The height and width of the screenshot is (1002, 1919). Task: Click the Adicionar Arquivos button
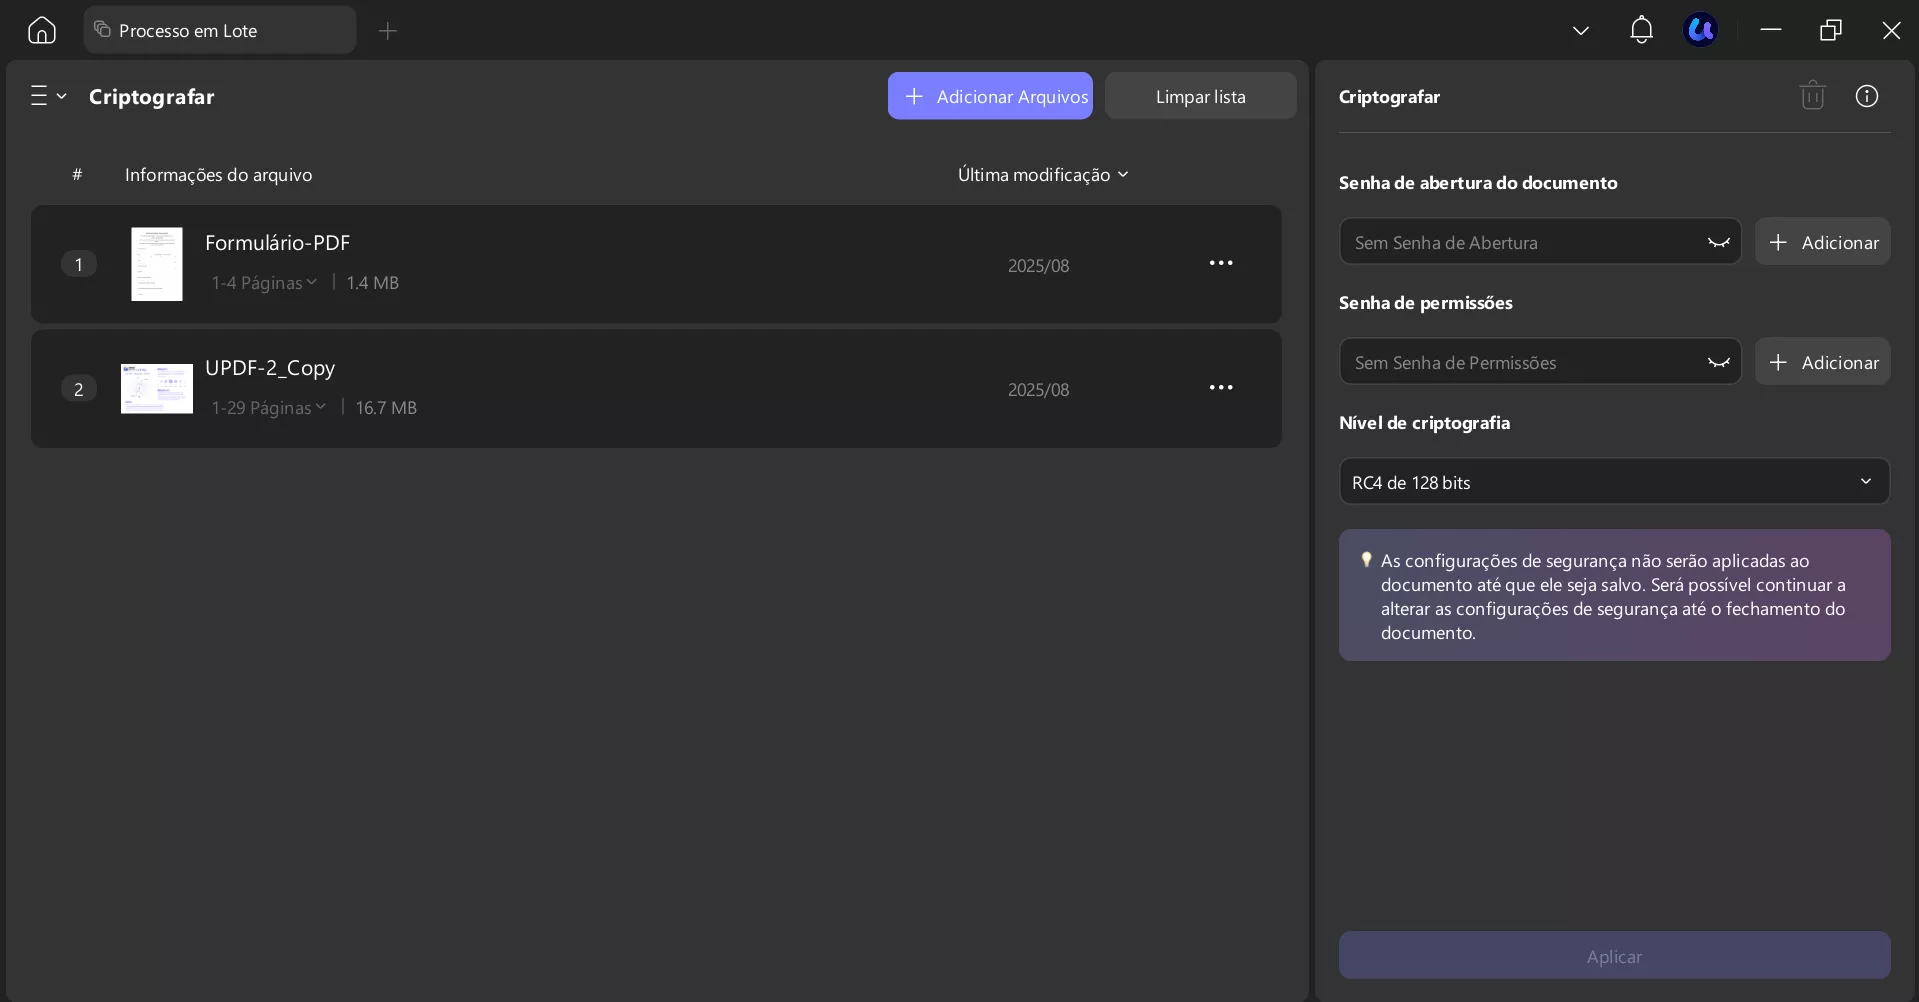point(990,95)
